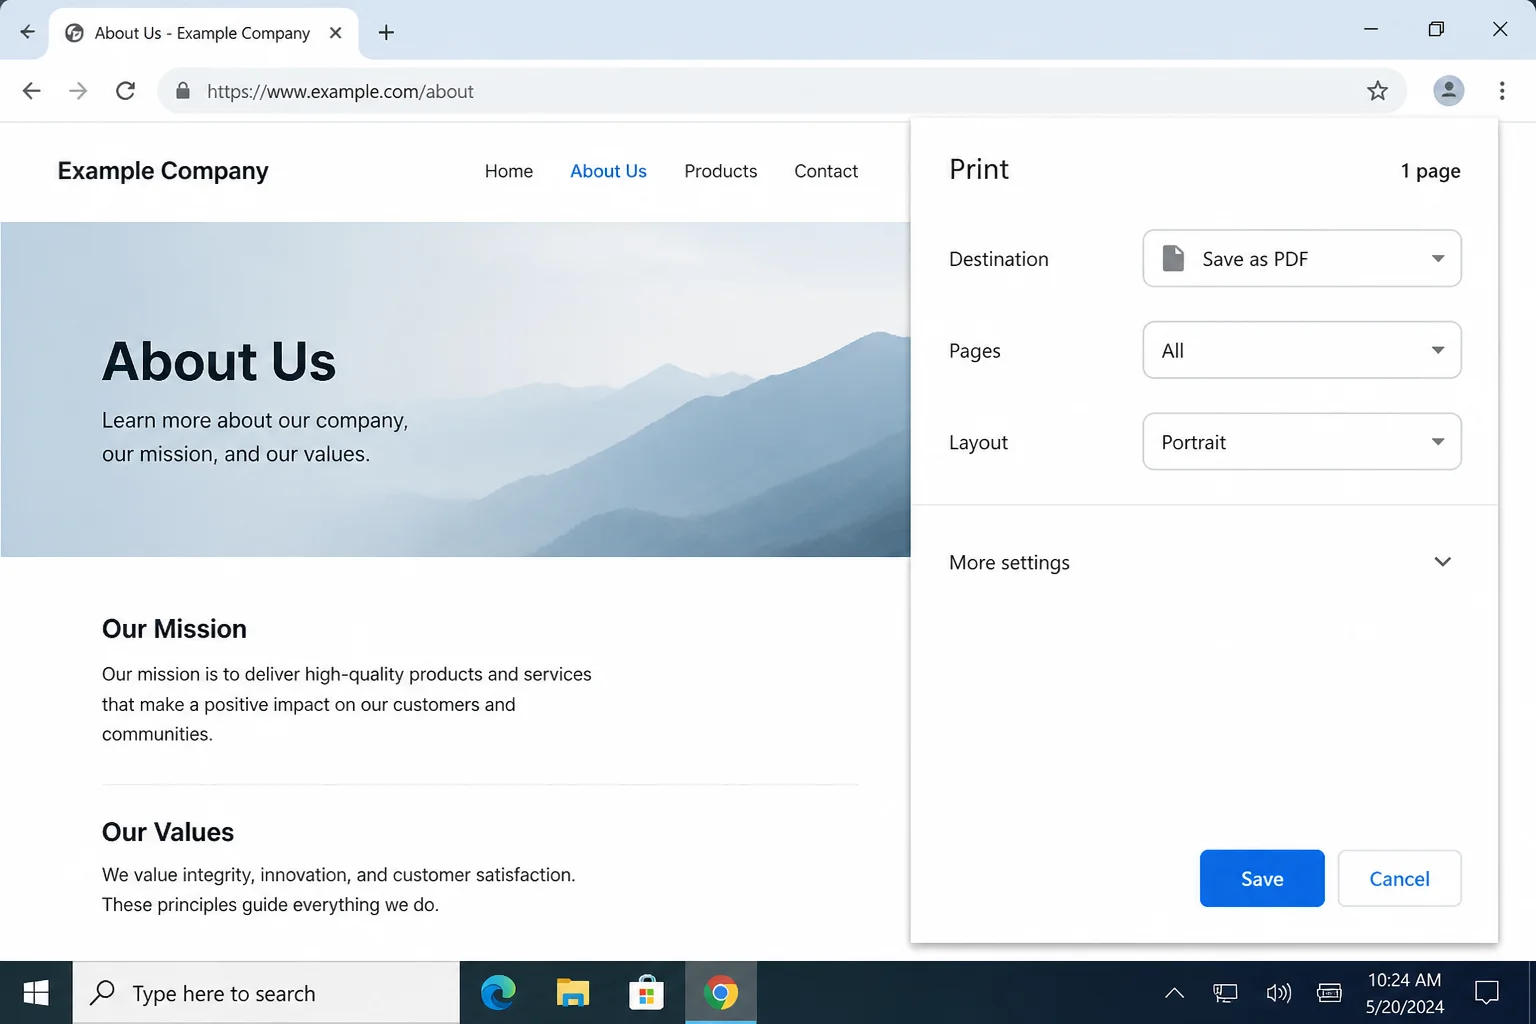Open the Pages dropdown set to All

click(x=1302, y=350)
